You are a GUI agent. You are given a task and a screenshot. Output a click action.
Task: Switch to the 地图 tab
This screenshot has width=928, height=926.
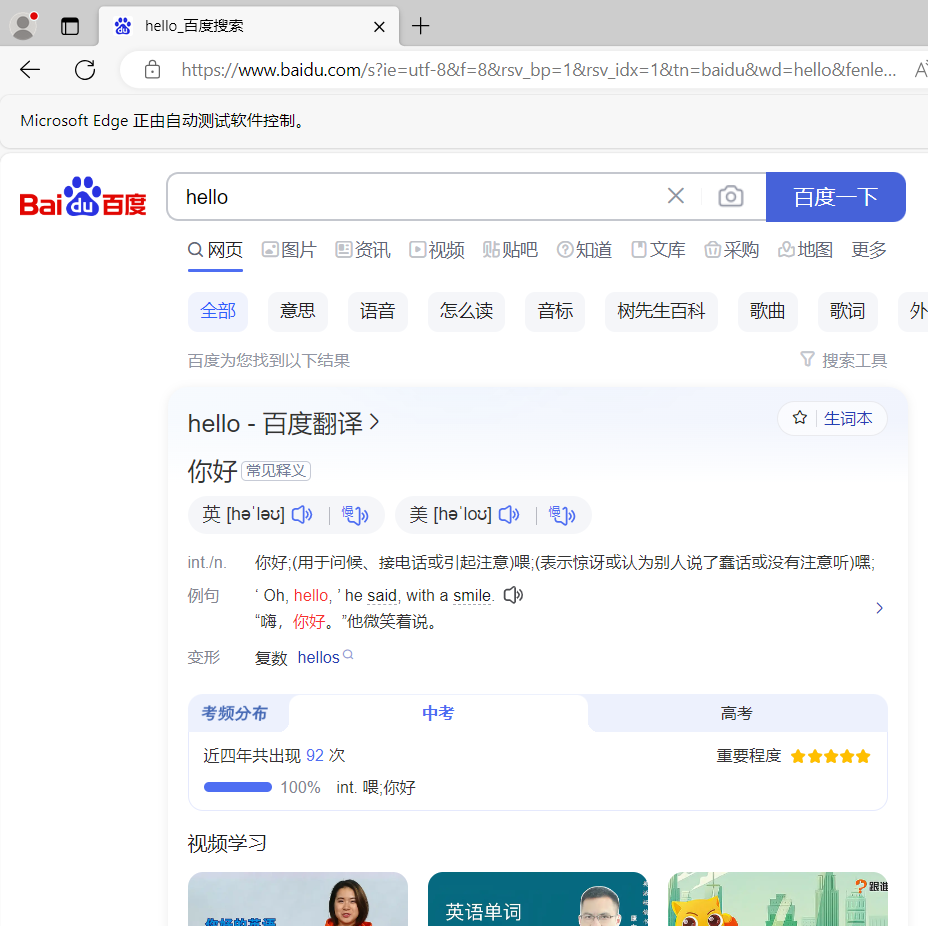[x=805, y=250]
